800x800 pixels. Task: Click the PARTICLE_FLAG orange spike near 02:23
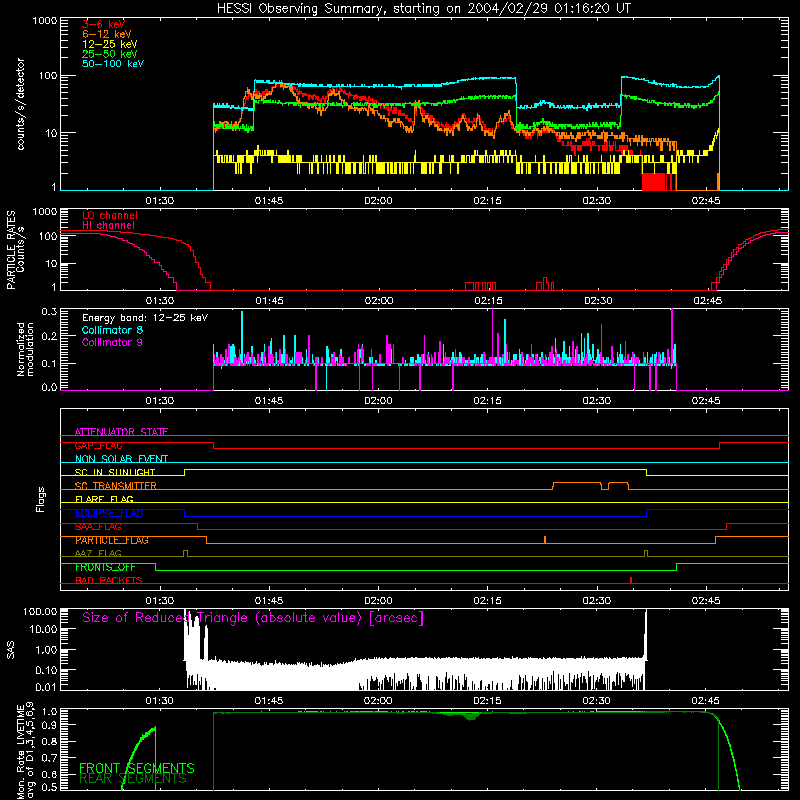click(545, 540)
